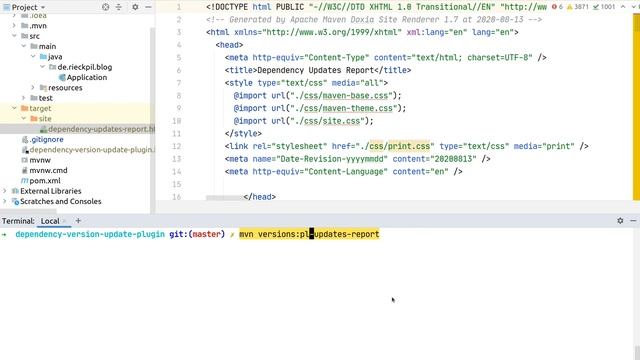Select the mvnw.cmd file

(48, 170)
